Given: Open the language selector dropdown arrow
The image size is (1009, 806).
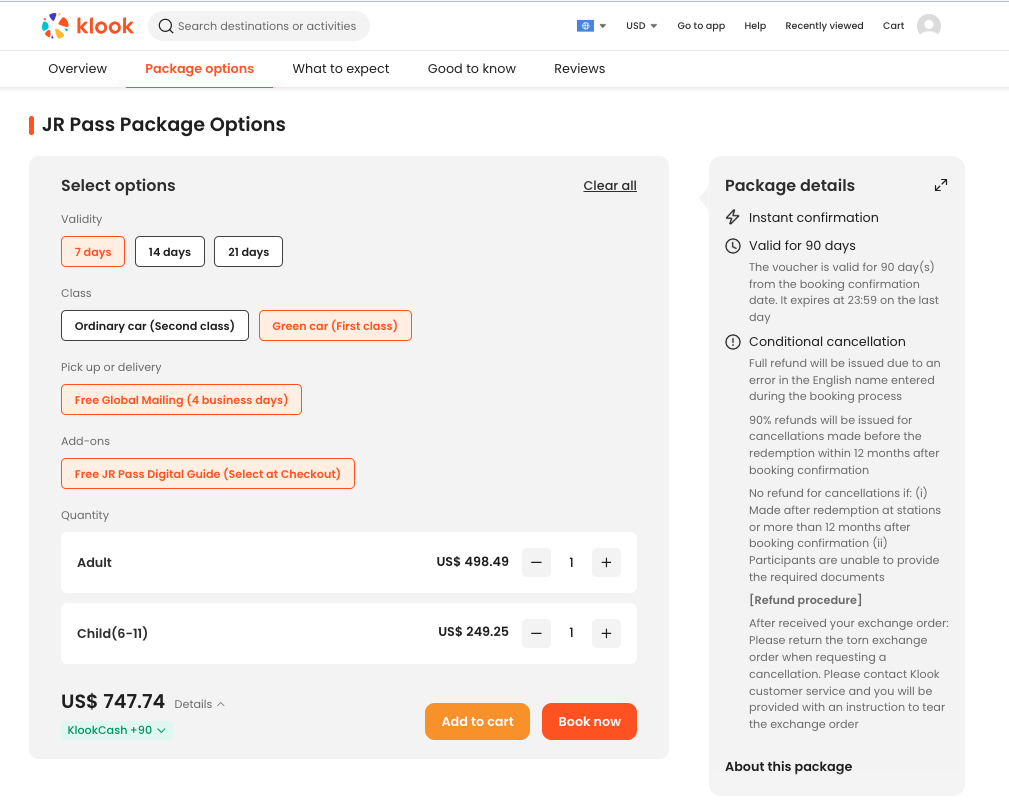Looking at the screenshot, I should click(x=603, y=26).
